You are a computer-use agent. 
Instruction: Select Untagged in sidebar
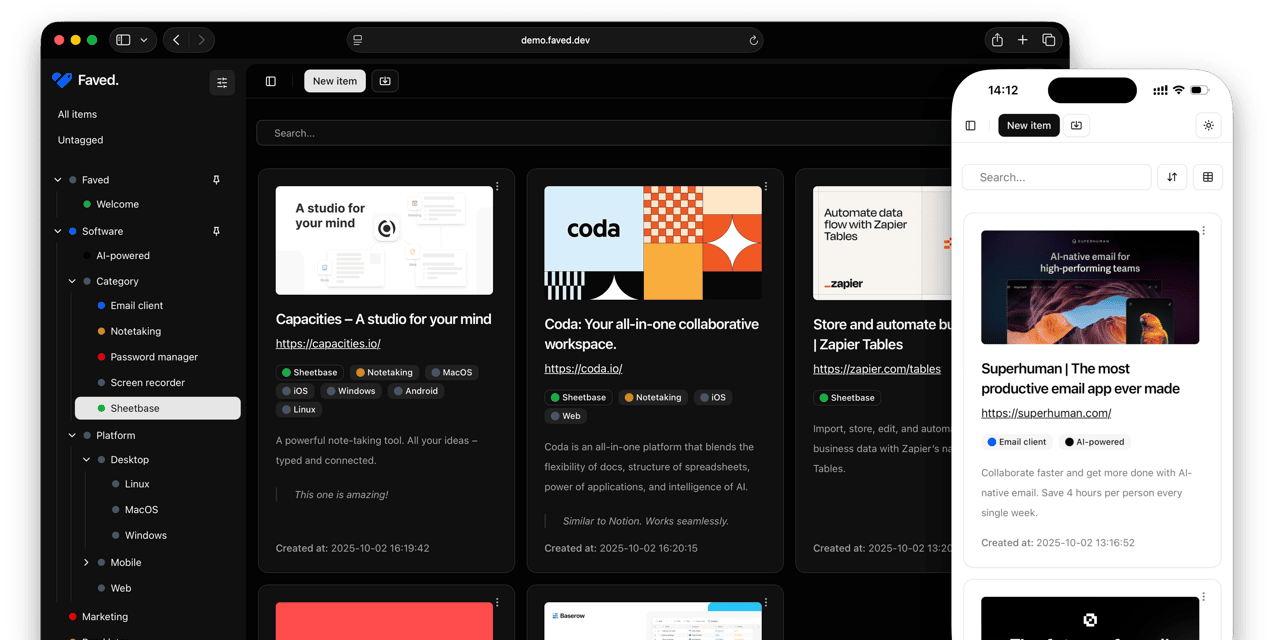pyautogui.click(x=81, y=140)
